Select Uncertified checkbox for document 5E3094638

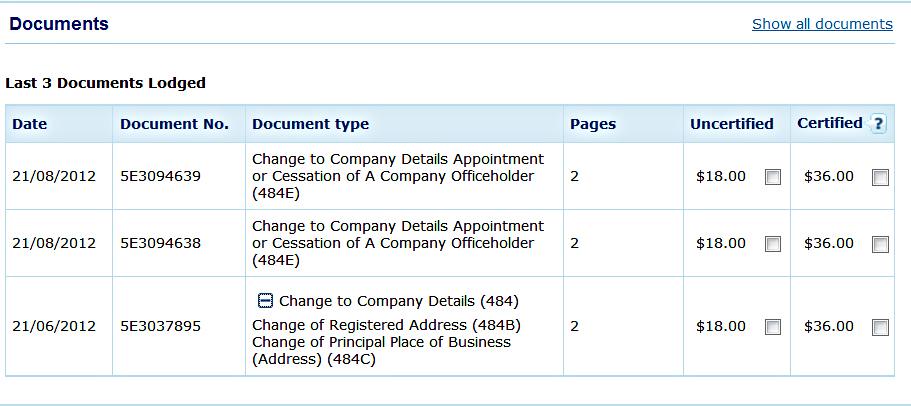tap(772, 243)
